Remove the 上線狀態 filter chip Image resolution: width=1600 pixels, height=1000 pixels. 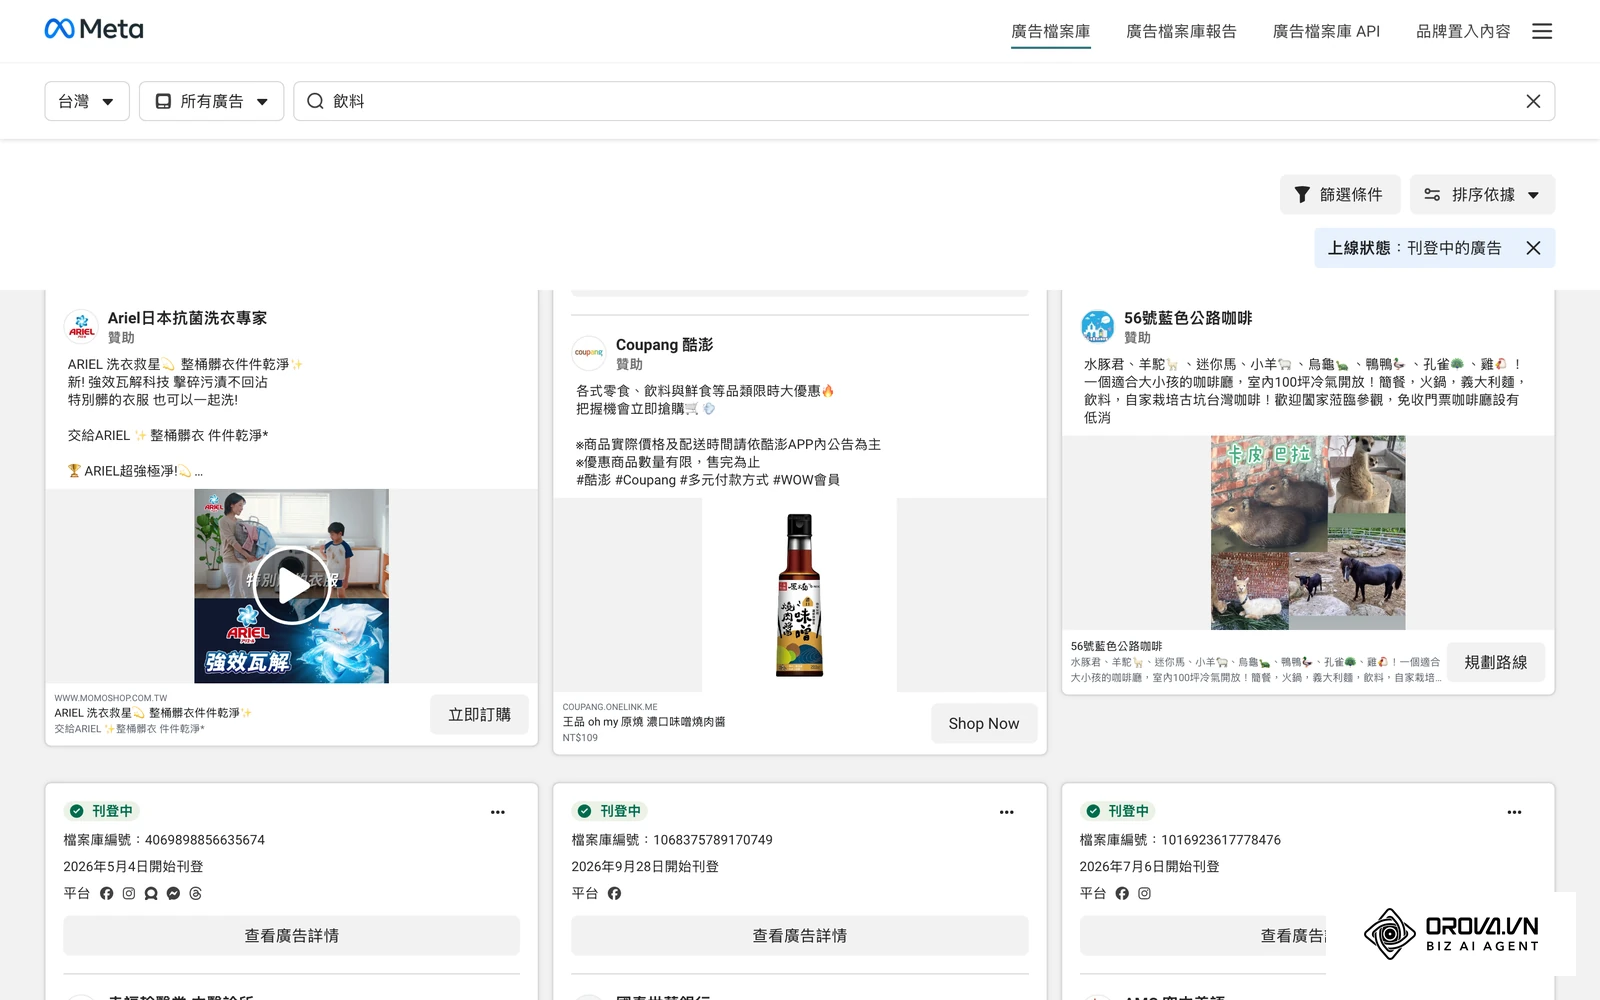point(1533,248)
